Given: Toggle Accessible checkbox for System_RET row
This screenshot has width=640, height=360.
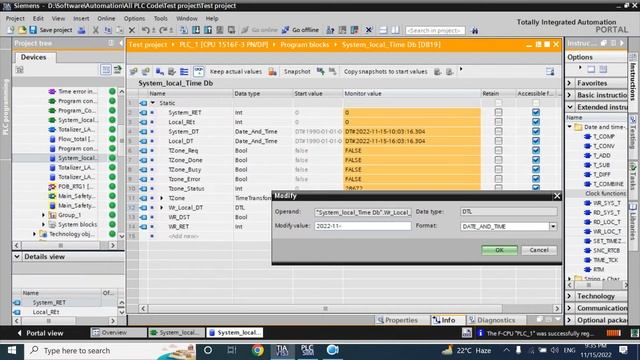Looking at the screenshot, I should pos(536,112).
